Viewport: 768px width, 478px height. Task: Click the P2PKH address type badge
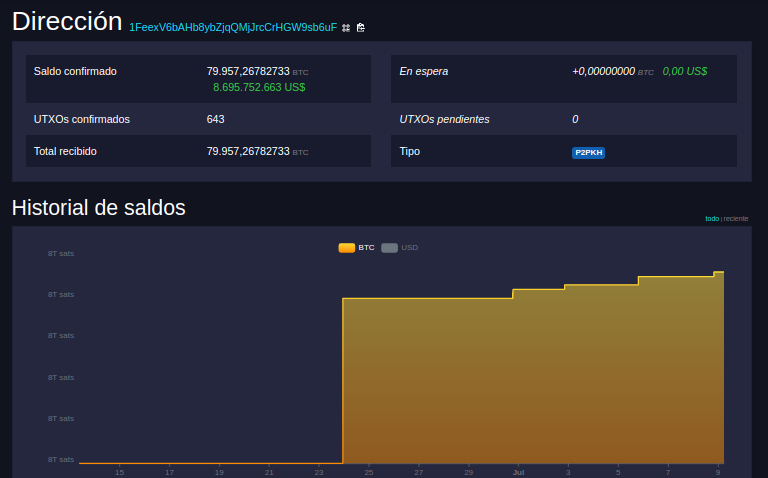[588, 152]
